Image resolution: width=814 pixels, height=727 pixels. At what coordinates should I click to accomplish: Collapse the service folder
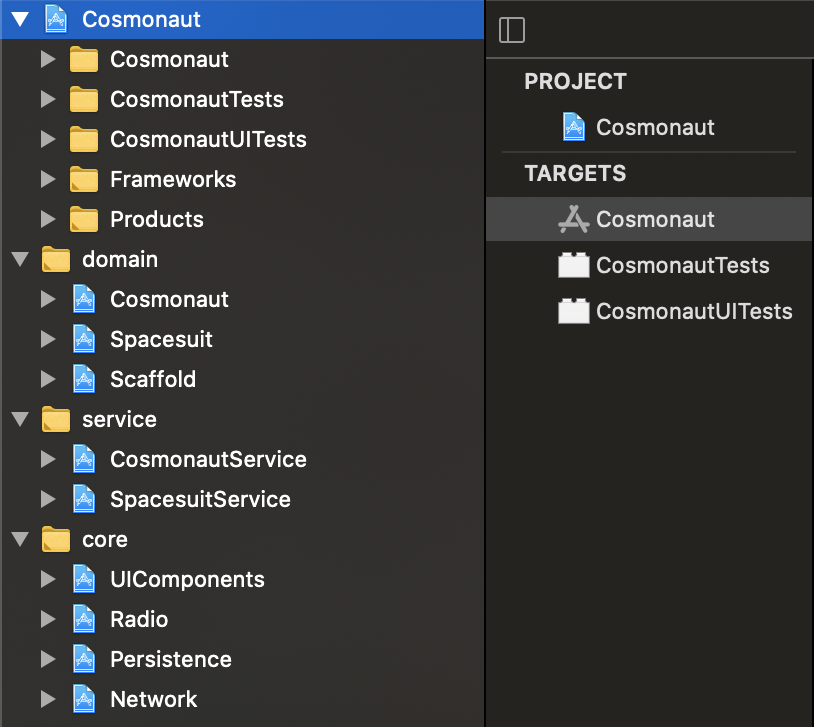(20, 419)
